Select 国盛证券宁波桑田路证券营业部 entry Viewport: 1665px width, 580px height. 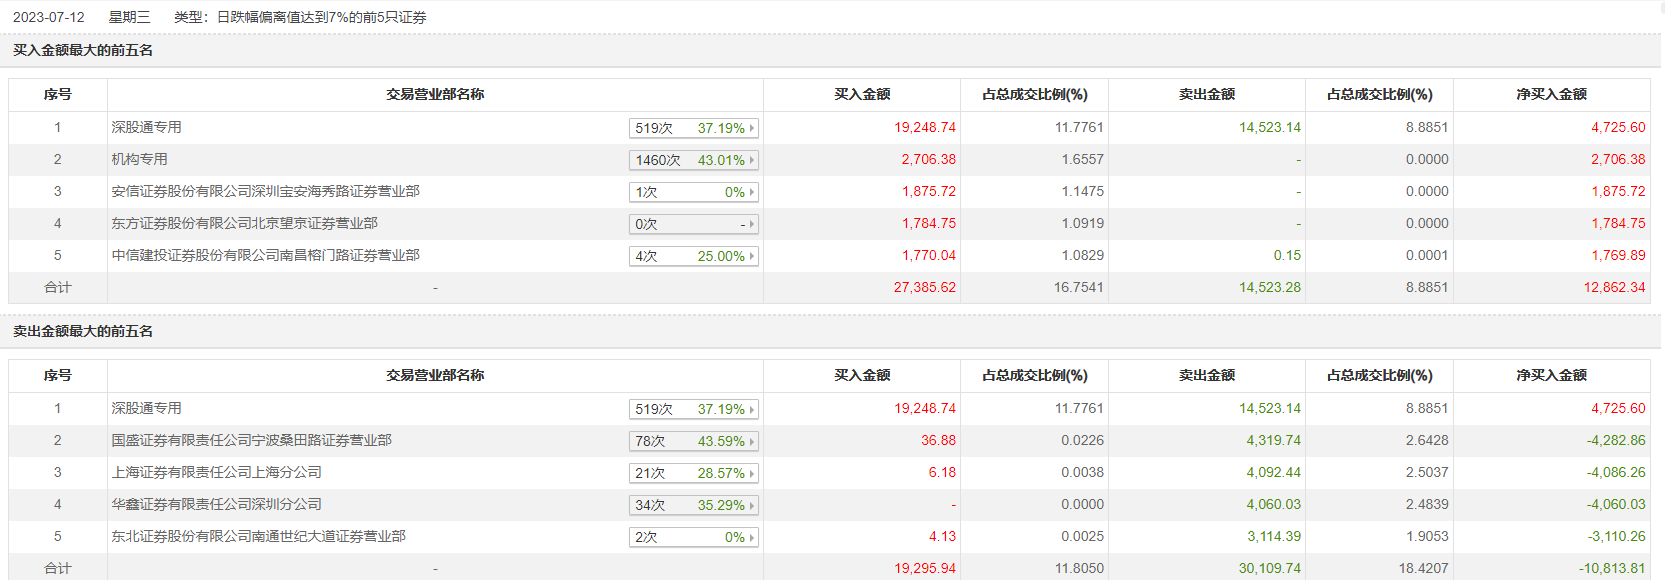(x=251, y=440)
